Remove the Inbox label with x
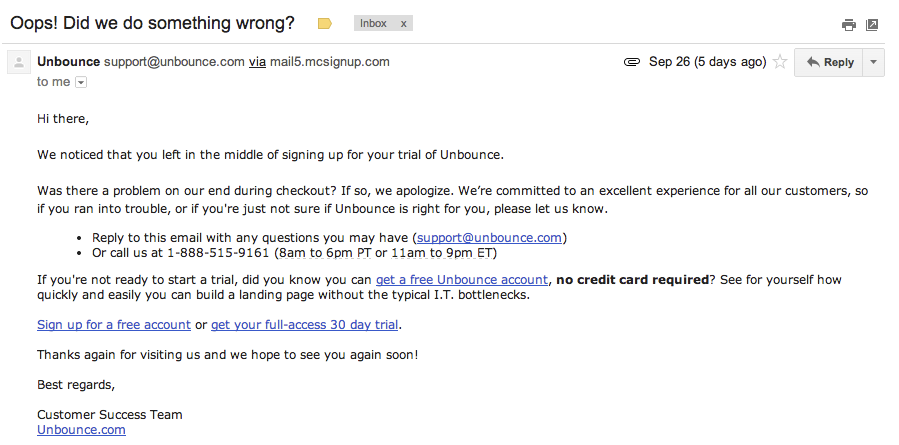 (403, 23)
